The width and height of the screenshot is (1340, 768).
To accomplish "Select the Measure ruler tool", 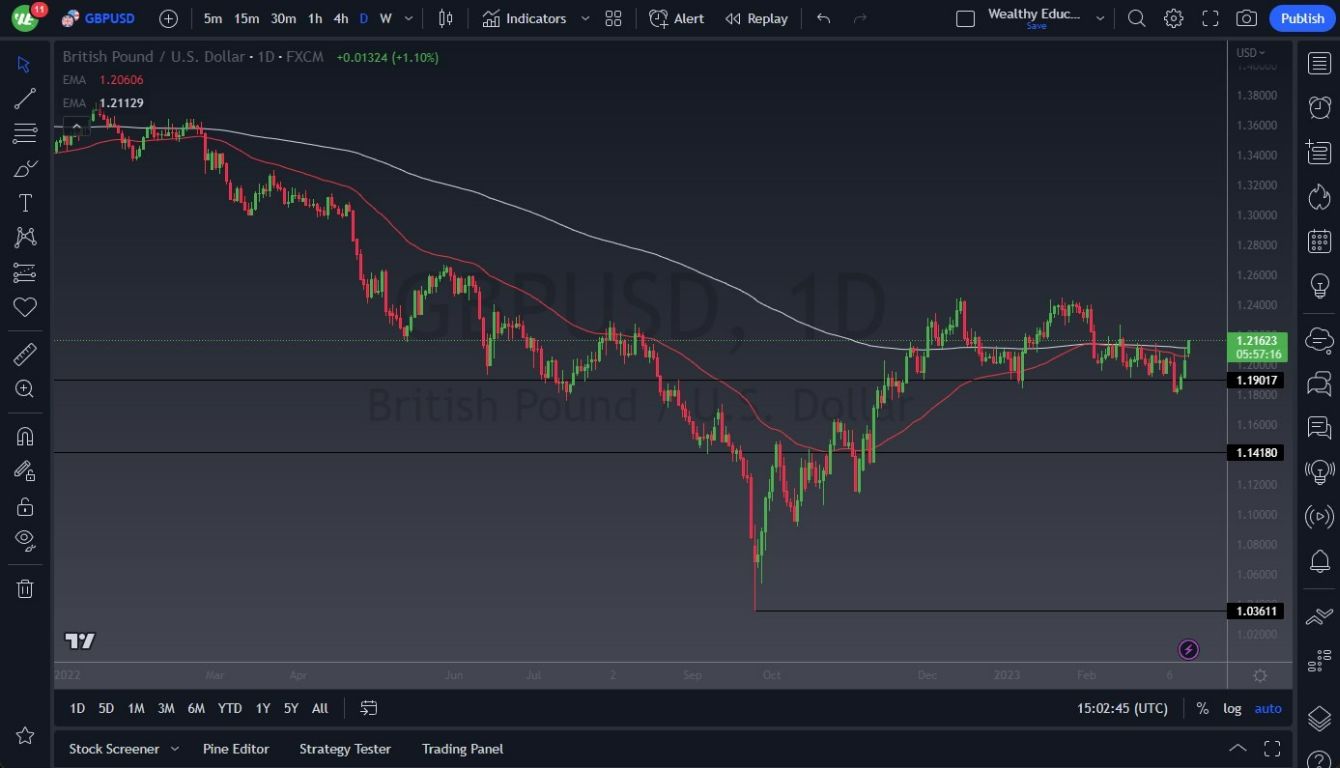I will (25, 353).
